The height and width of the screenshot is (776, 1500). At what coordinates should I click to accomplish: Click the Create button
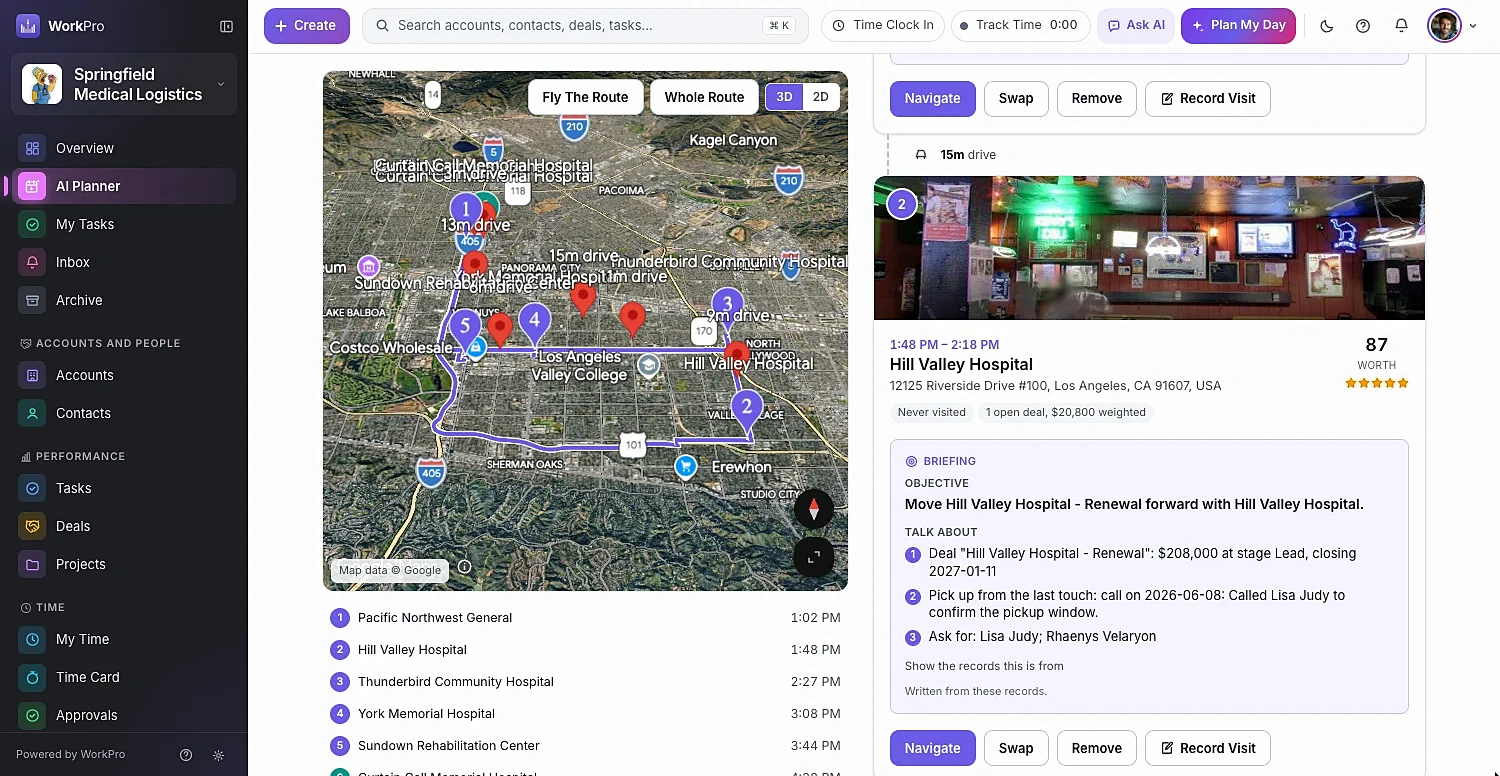pos(307,26)
